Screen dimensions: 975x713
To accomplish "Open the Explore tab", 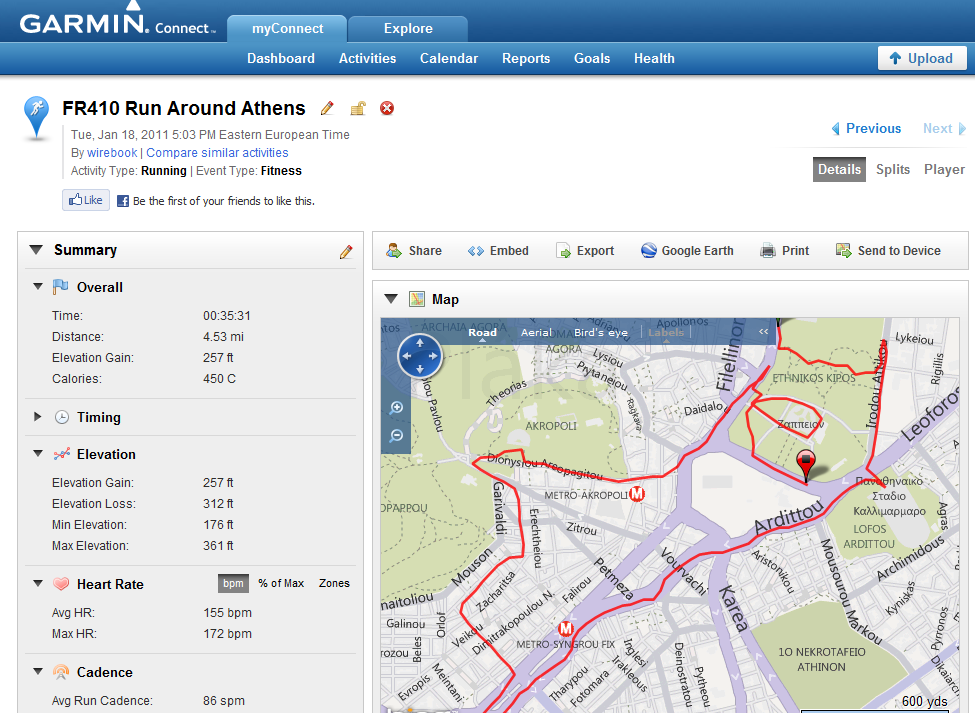I will (x=408, y=29).
